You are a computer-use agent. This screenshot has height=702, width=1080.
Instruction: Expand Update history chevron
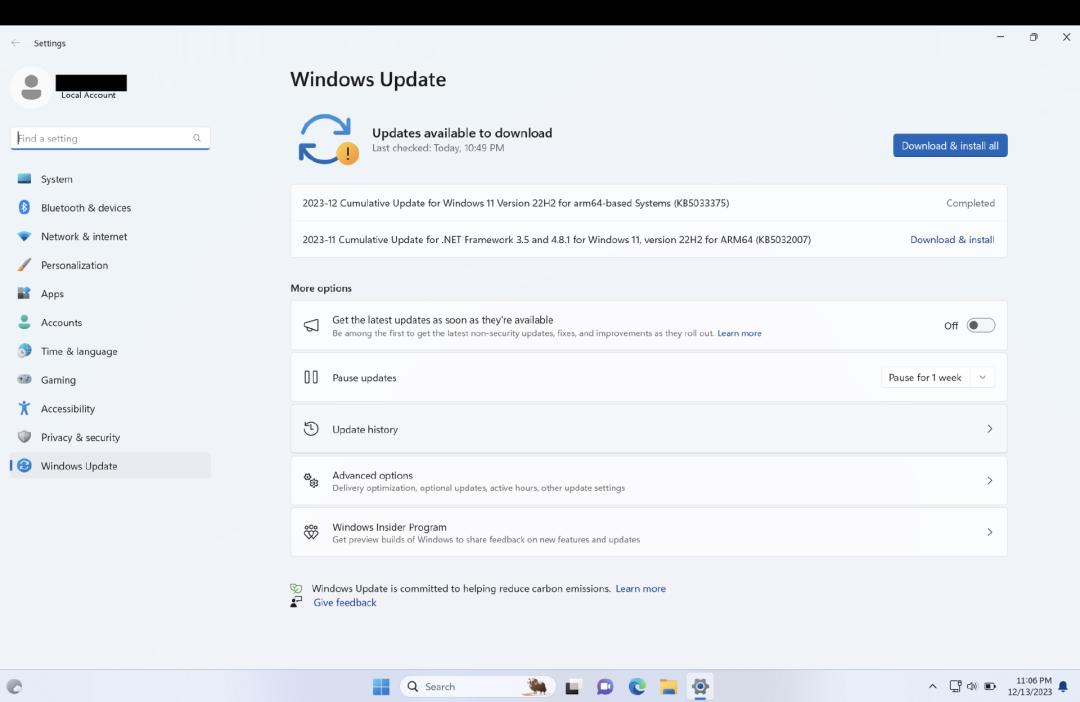pyautogui.click(x=990, y=429)
